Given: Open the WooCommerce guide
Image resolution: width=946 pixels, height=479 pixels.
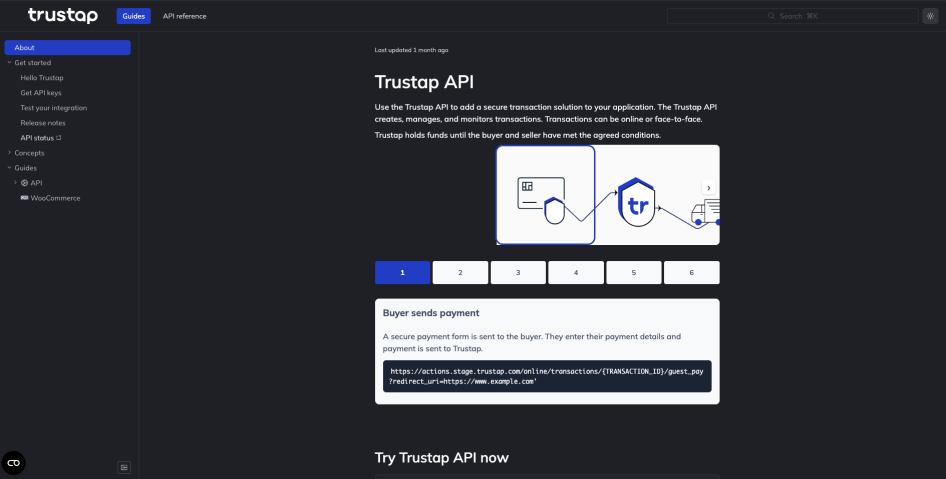Looking at the screenshot, I should pyautogui.click(x=56, y=198).
